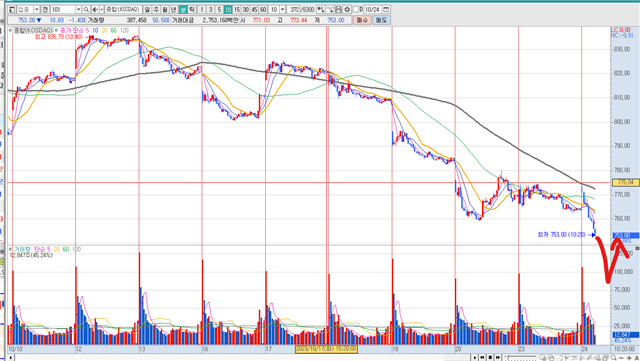Select the 3-minute interval button

pyautogui.click(x=211, y=9)
